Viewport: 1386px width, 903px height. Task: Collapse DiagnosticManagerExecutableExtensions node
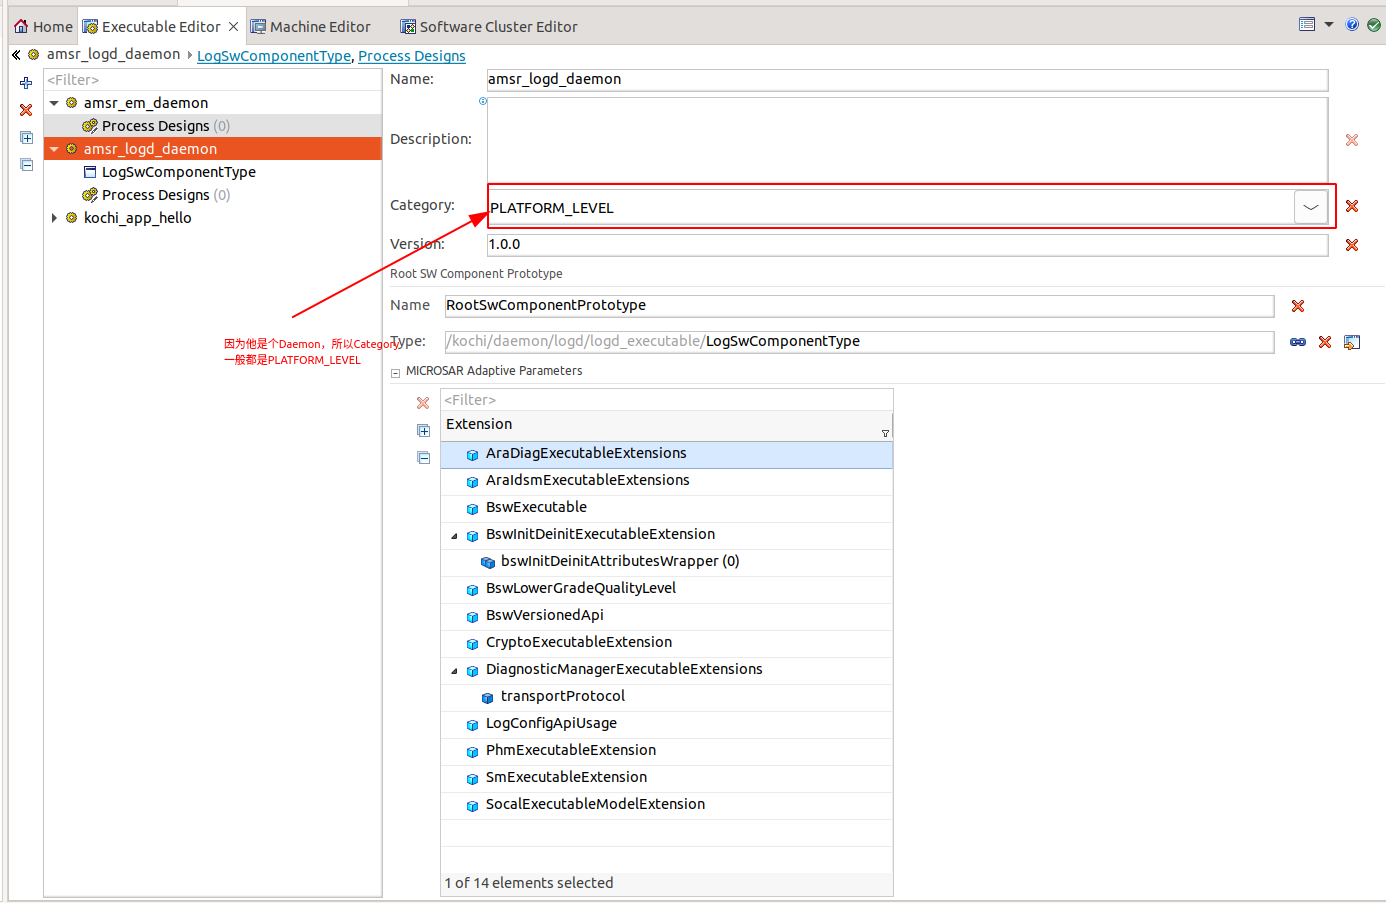454,671
